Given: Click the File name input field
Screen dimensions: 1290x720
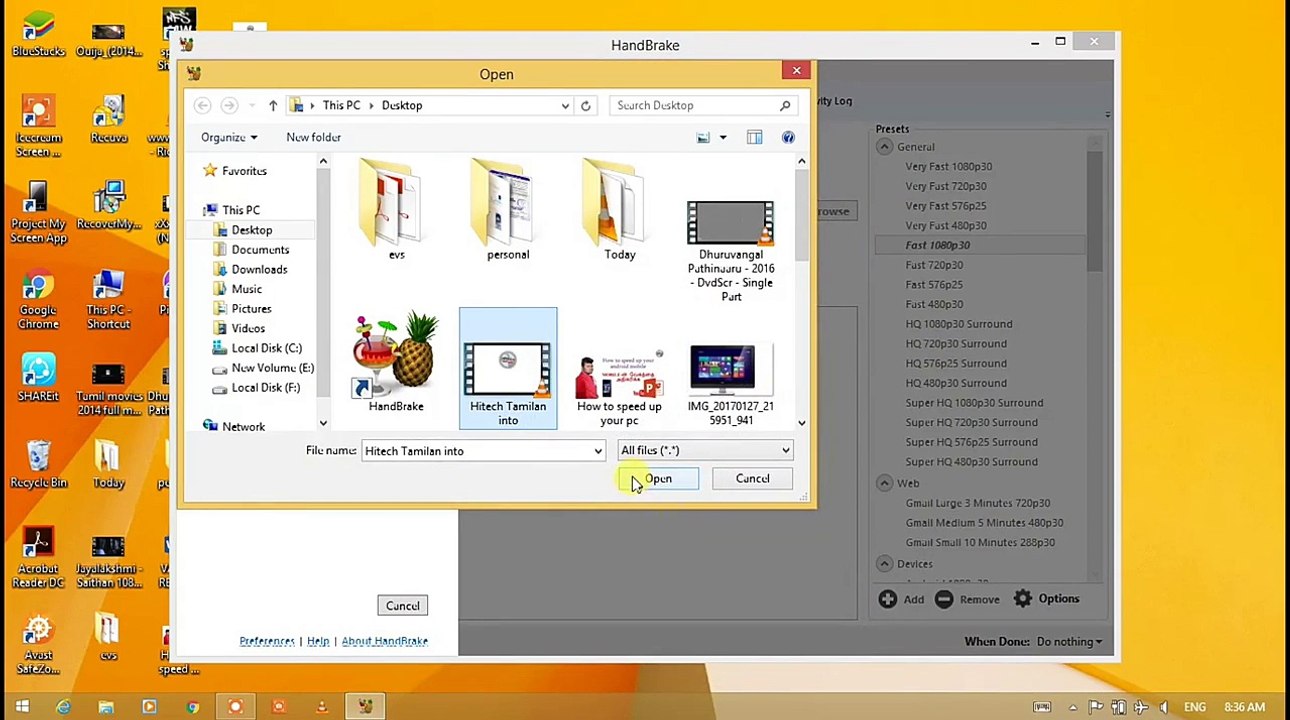Looking at the screenshot, I should pyautogui.click(x=477, y=451).
